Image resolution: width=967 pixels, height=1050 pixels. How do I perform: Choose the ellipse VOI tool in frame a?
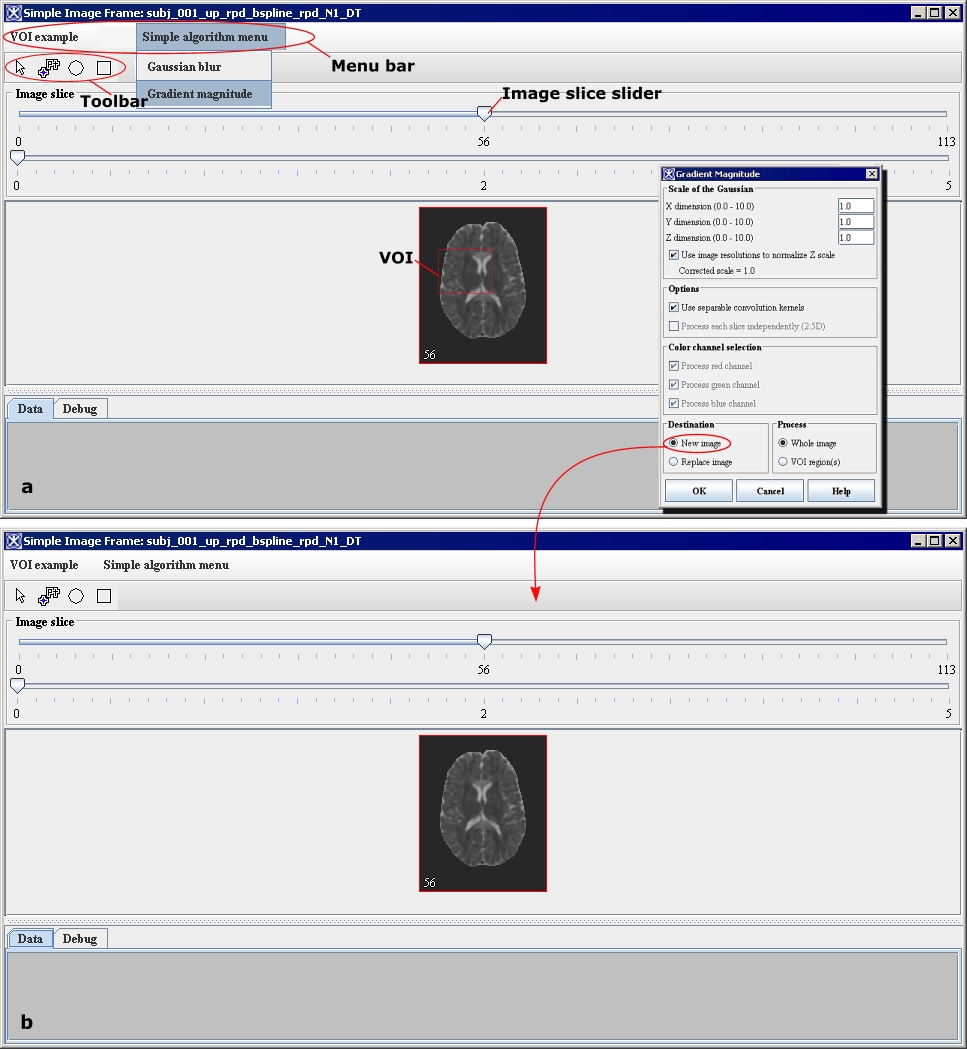pyautogui.click(x=76, y=68)
